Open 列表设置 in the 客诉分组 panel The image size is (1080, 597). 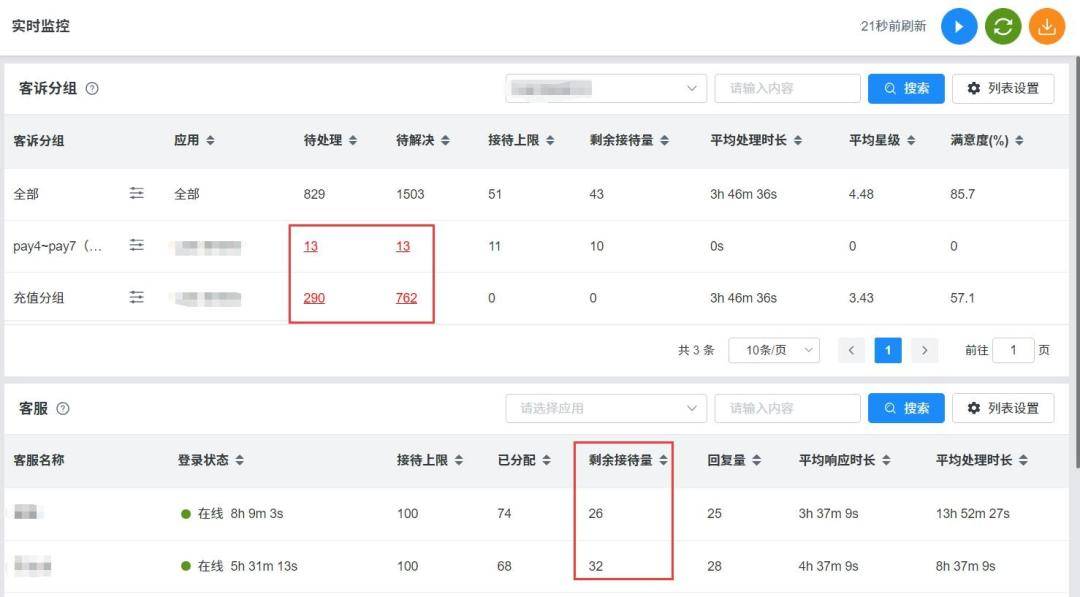point(1003,88)
